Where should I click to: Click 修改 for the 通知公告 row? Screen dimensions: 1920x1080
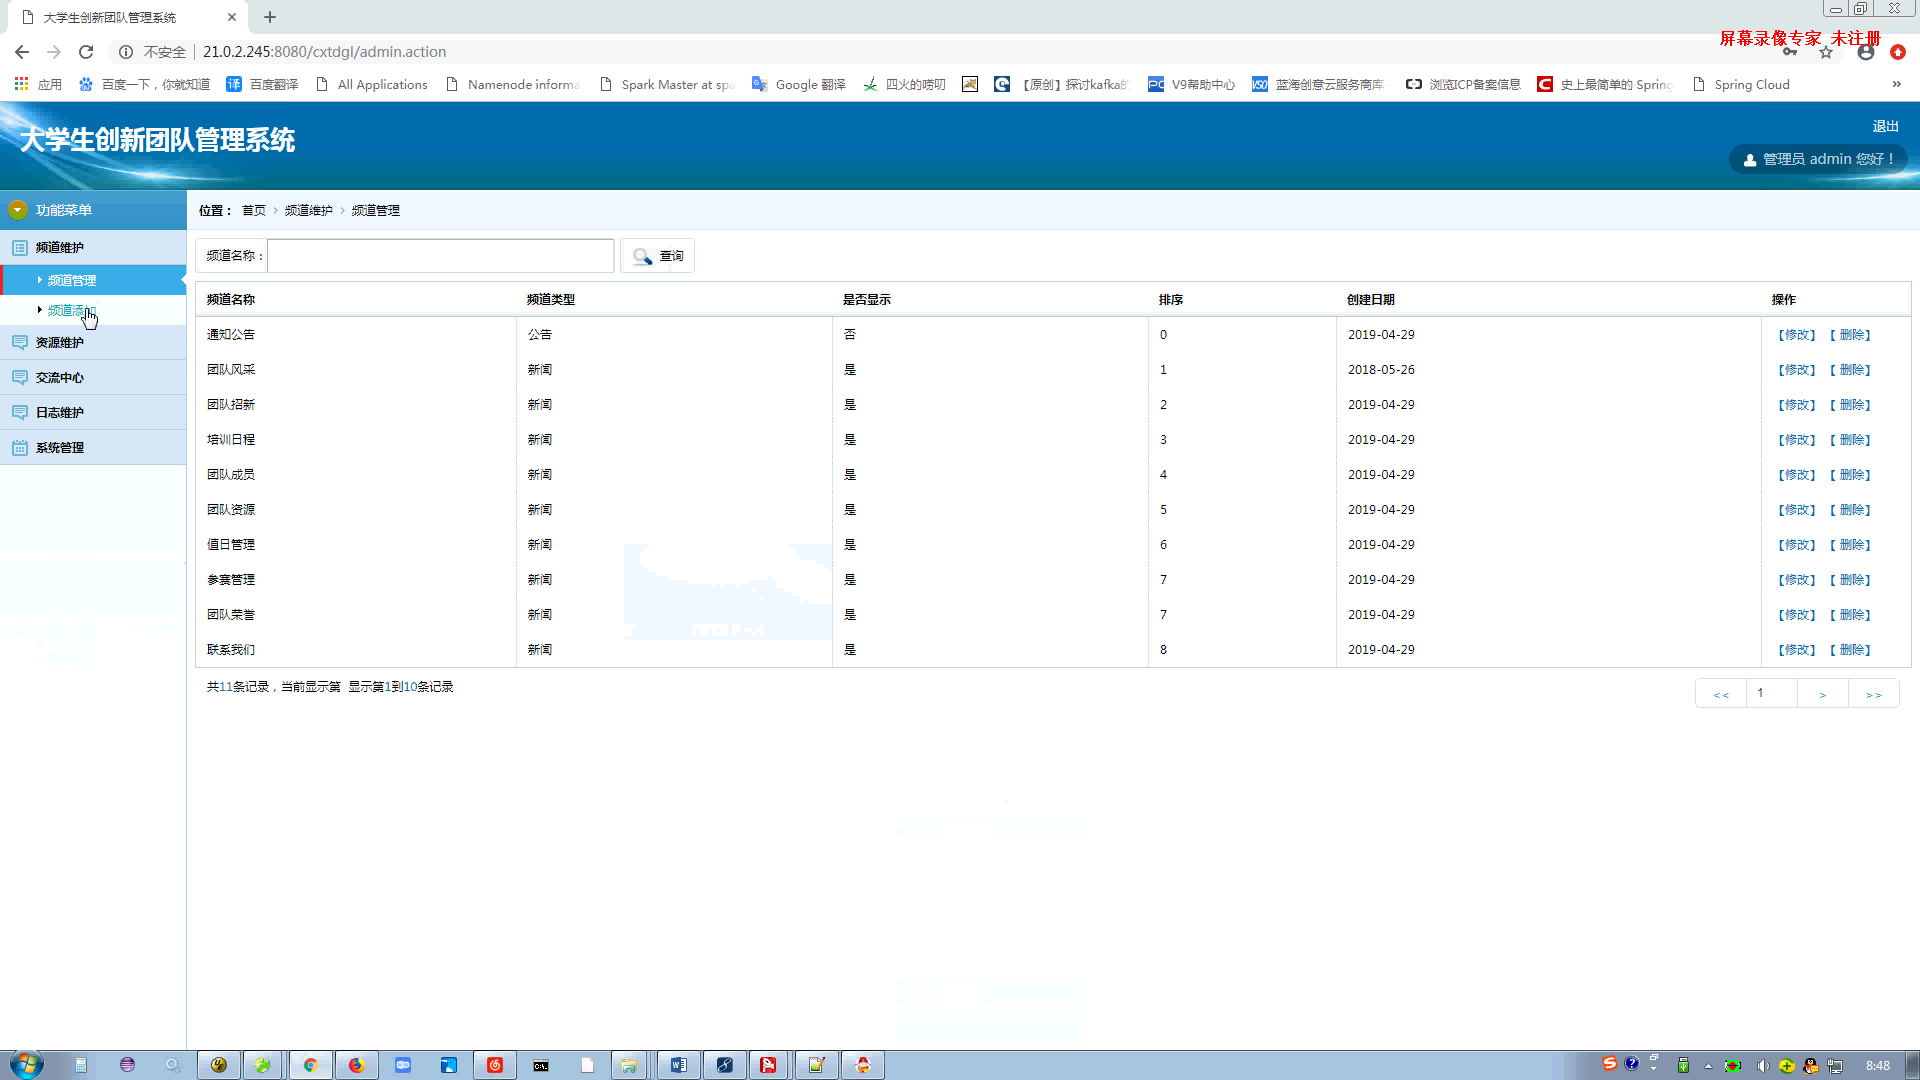tap(1797, 335)
